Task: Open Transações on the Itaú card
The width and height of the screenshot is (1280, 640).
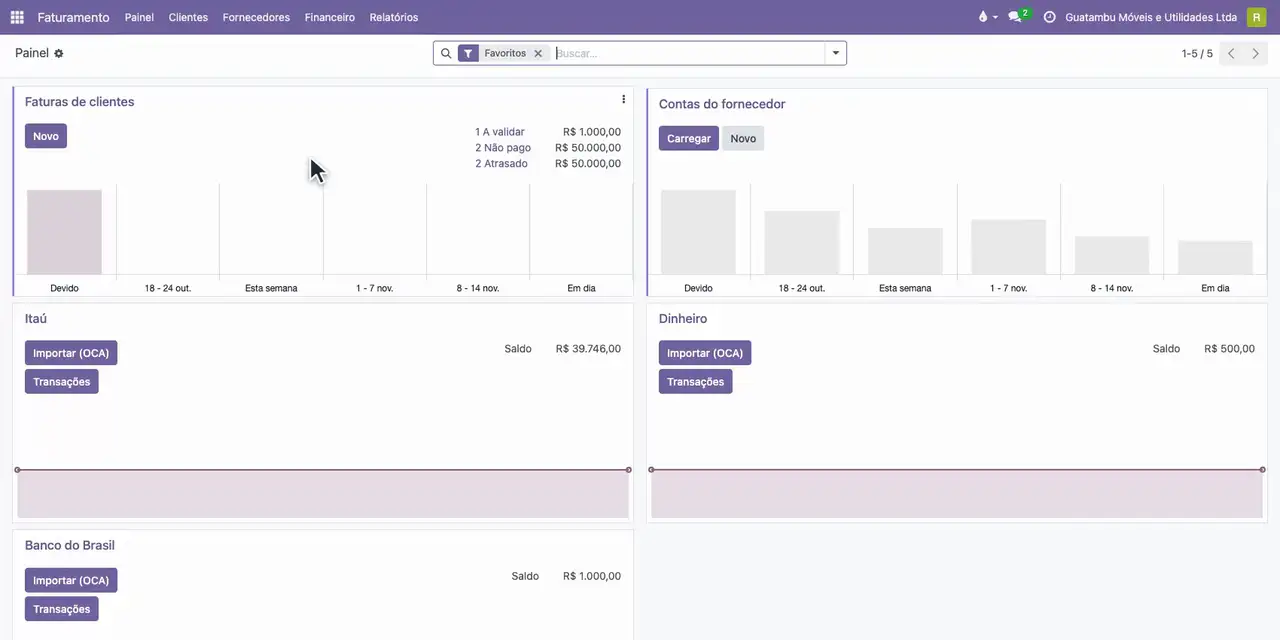Action: 62,381
